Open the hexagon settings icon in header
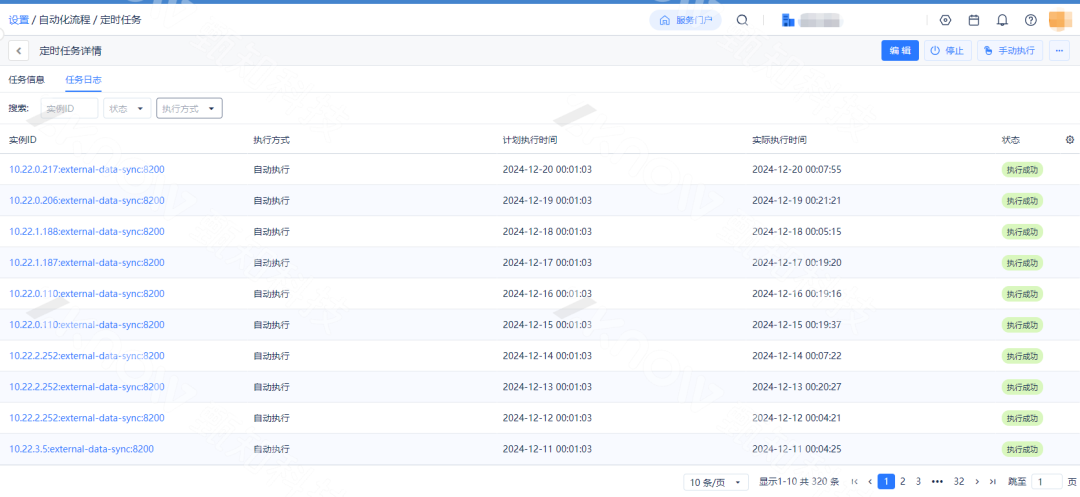This screenshot has width=1080, height=497. pyautogui.click(x=945, y=20)
